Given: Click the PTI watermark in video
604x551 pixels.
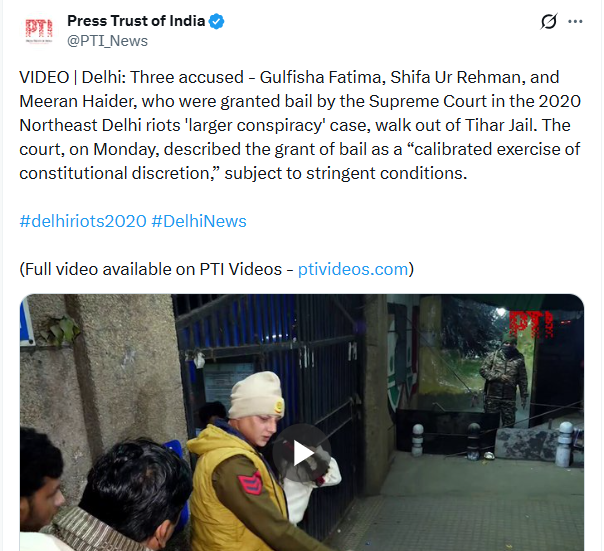Looking at the screenshot, I should (x=531, y=324).
